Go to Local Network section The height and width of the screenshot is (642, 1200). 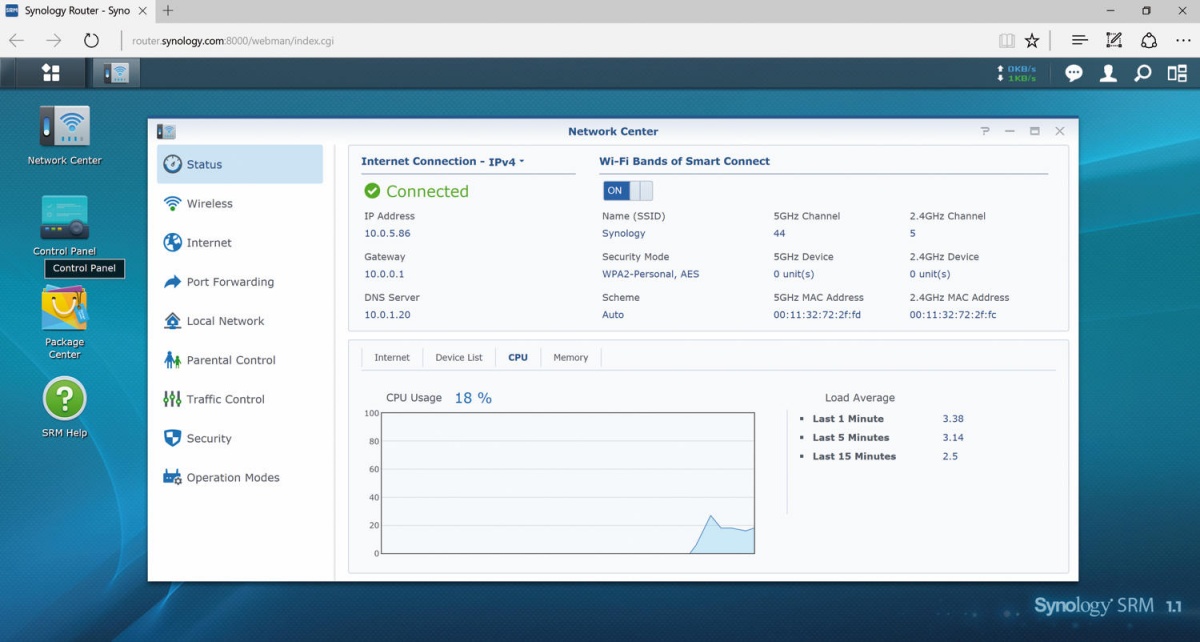tap(240, 320)
